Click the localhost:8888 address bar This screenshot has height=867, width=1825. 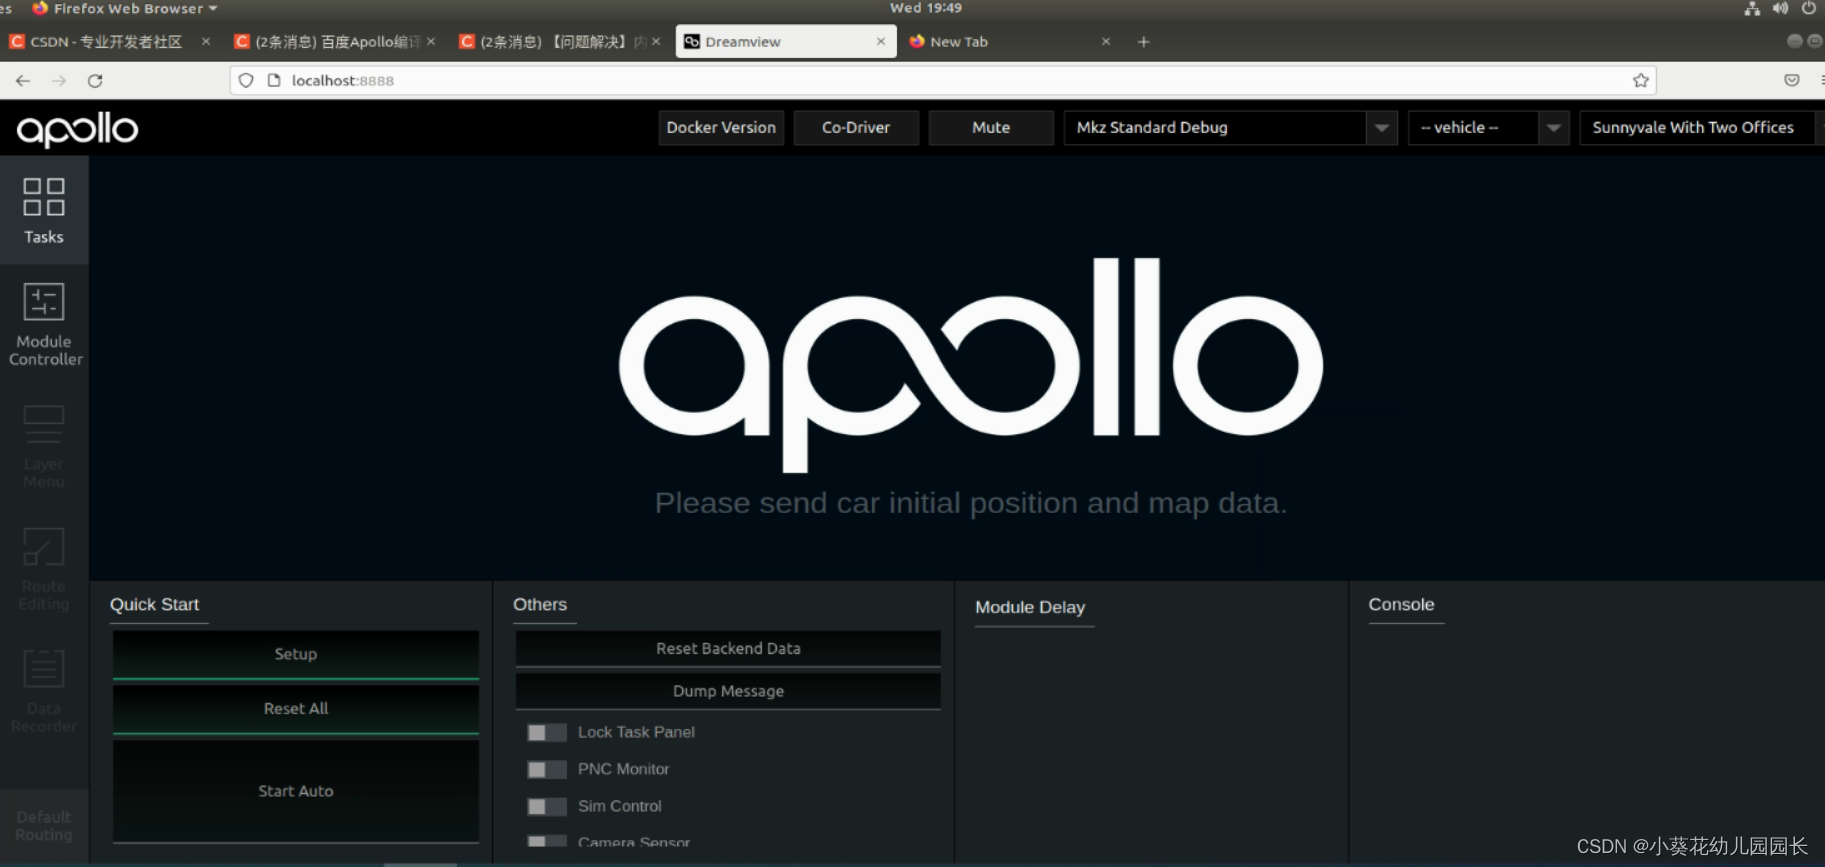point(942,81)
